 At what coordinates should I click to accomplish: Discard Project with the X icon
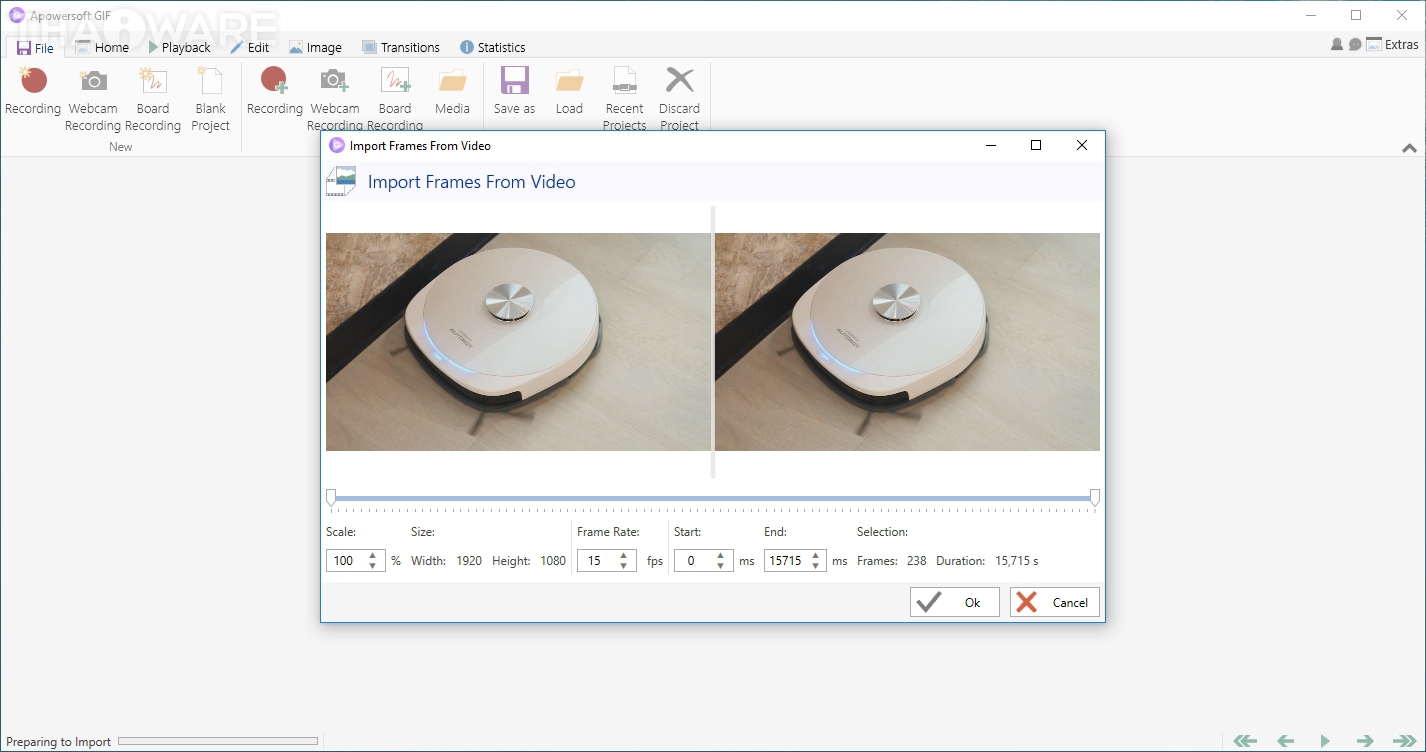[680, 99]
